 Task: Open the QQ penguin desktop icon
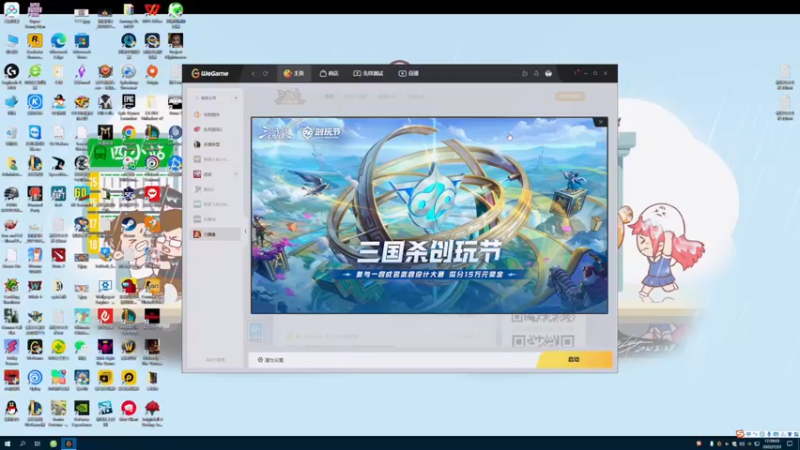[11, 412]
